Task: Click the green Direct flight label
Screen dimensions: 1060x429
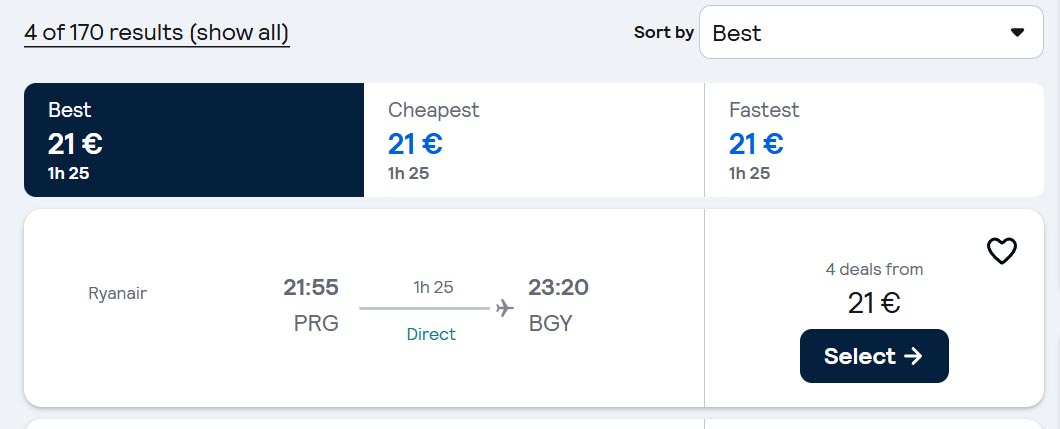Action: coord(431,334)
